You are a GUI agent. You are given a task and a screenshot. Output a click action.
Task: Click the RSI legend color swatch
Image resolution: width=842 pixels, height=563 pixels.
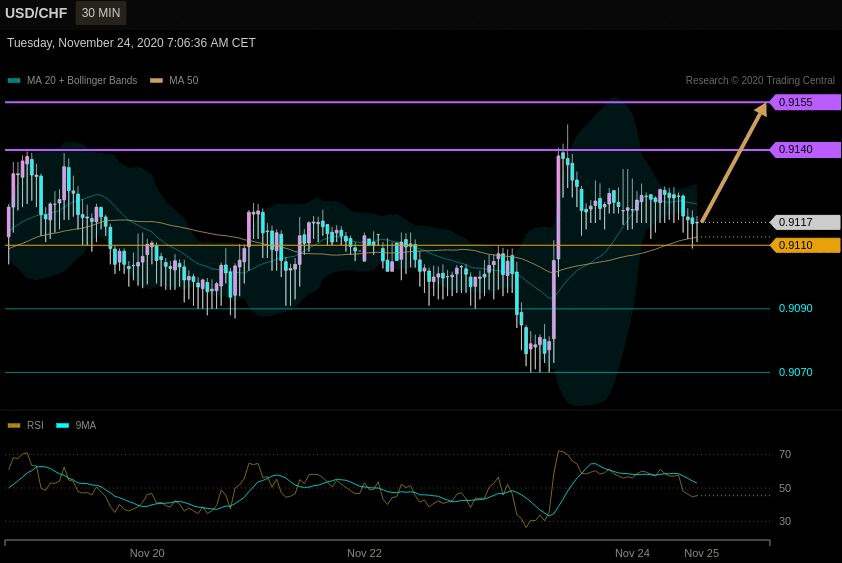coord(14,425)
